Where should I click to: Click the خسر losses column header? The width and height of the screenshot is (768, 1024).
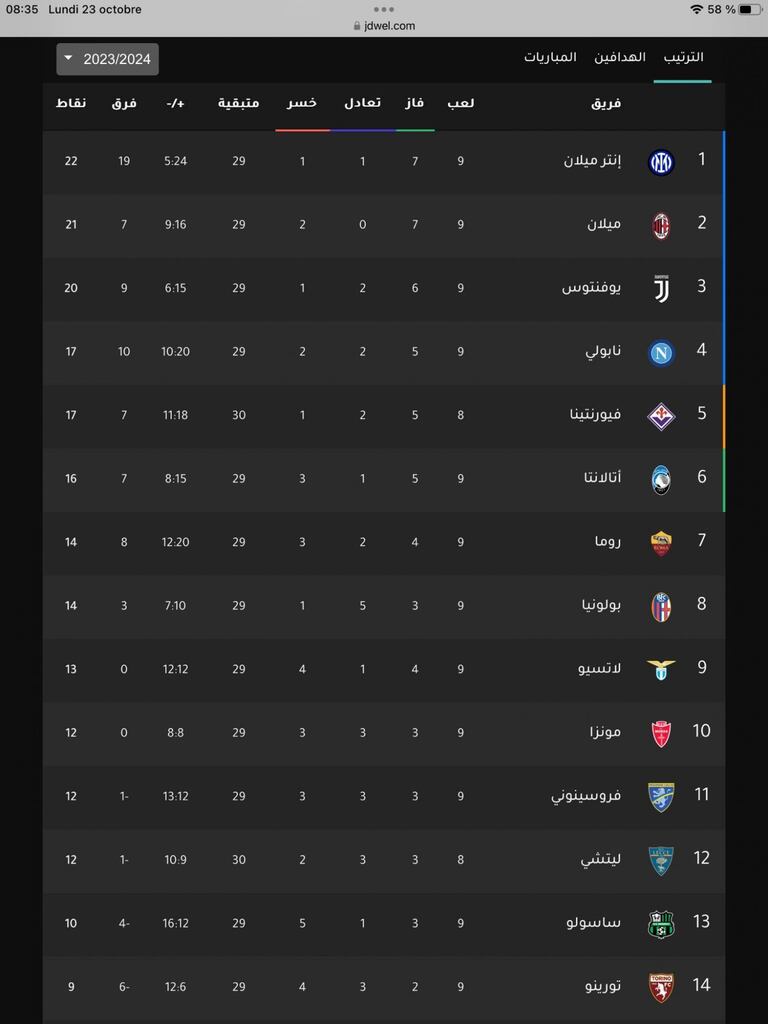coord(302,103)
